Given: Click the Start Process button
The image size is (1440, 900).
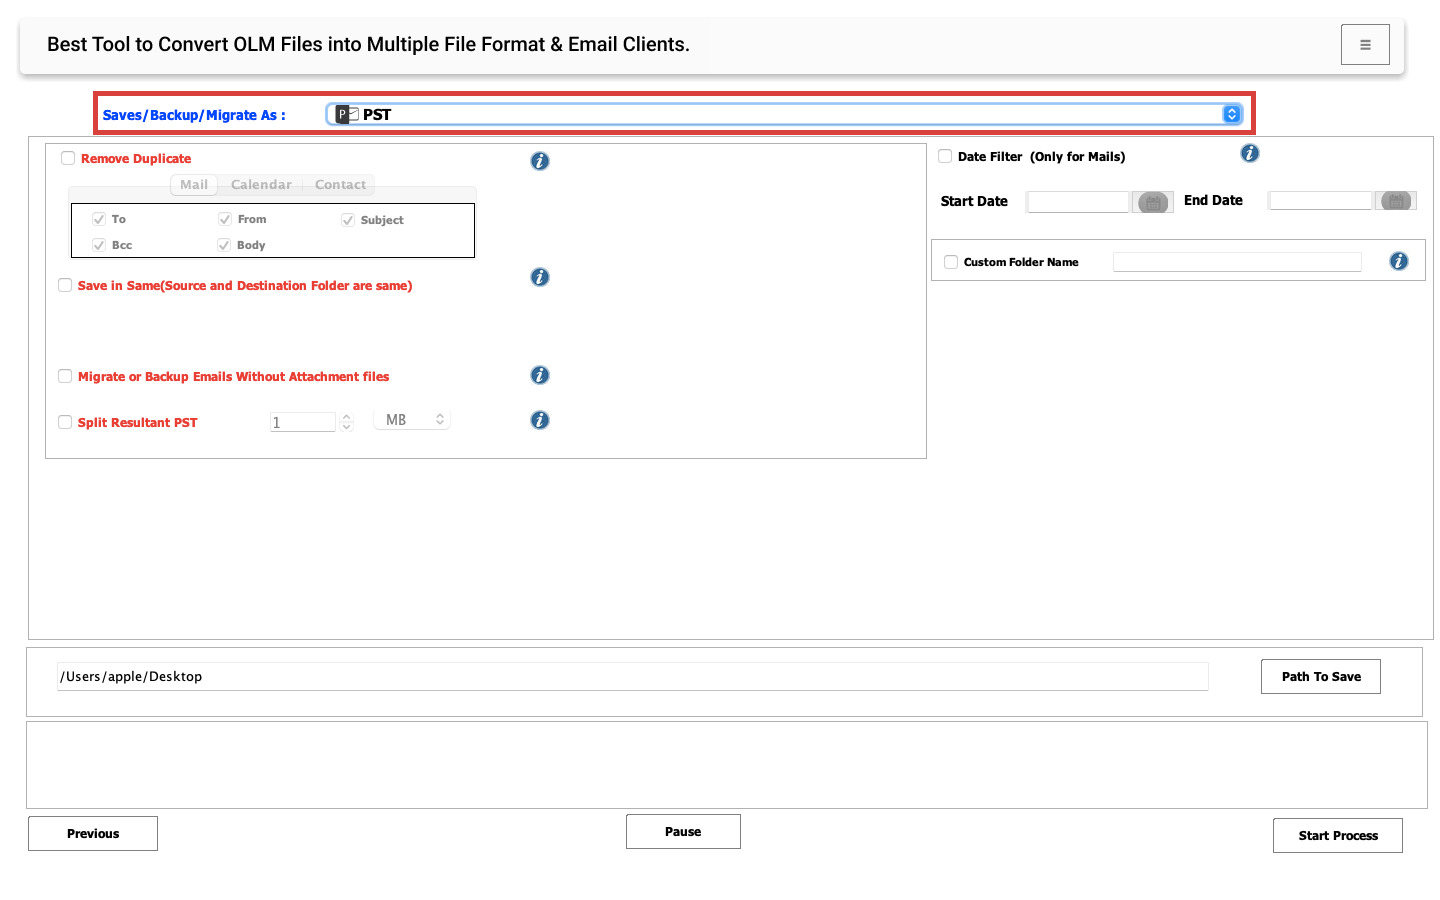Looking at the screenshot, I should click(x=1337, y=835).
